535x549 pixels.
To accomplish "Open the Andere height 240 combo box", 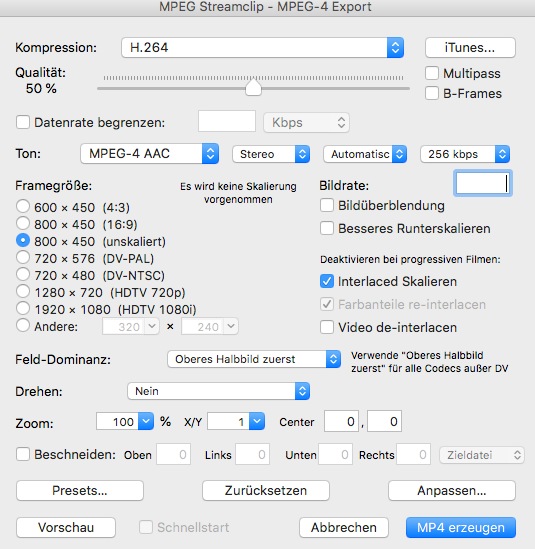I will coord(209,327).
